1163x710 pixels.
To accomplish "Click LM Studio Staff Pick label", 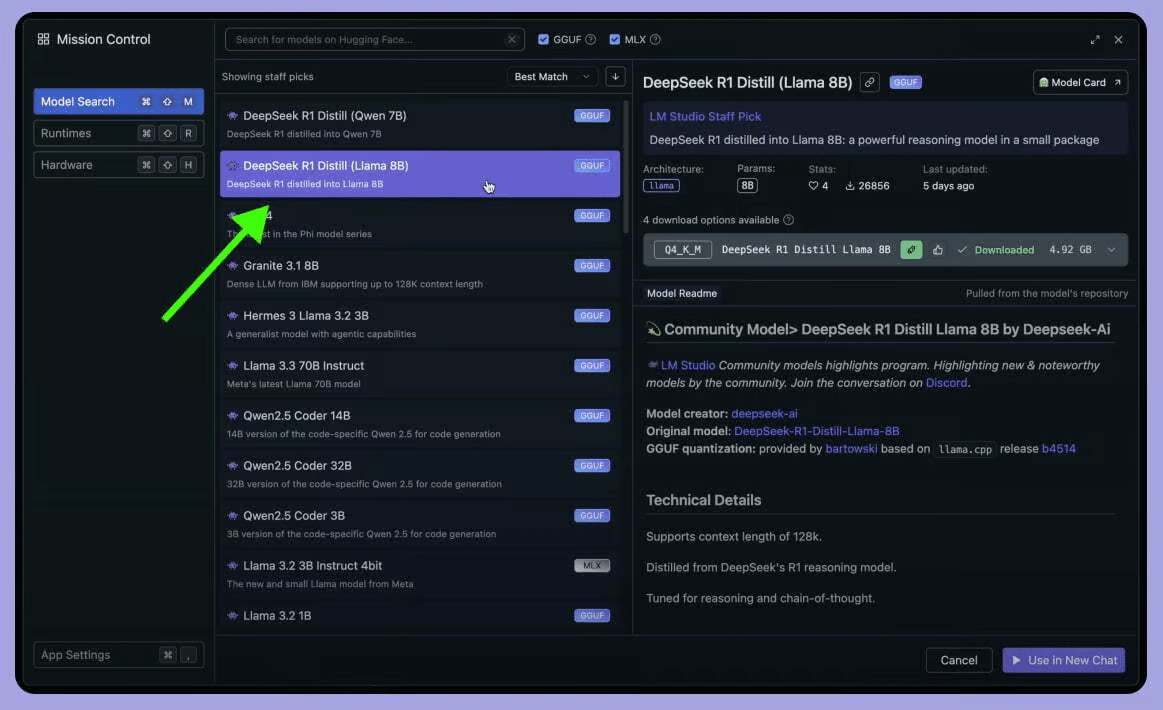I will click(x=705, y=116).
